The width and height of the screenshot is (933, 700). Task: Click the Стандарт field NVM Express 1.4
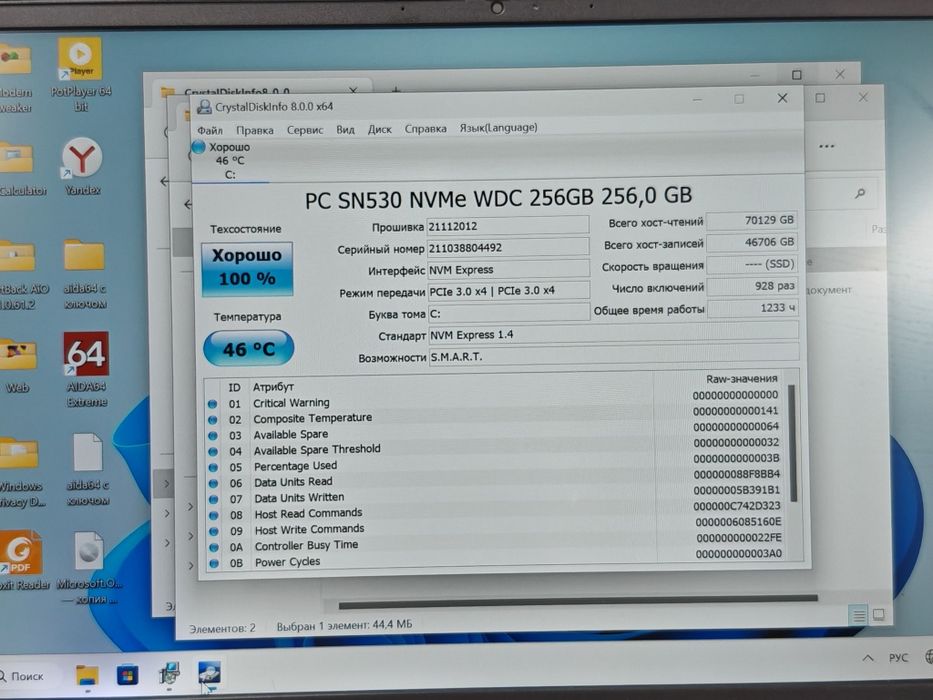pyautogui.click(x=613, y=333)
